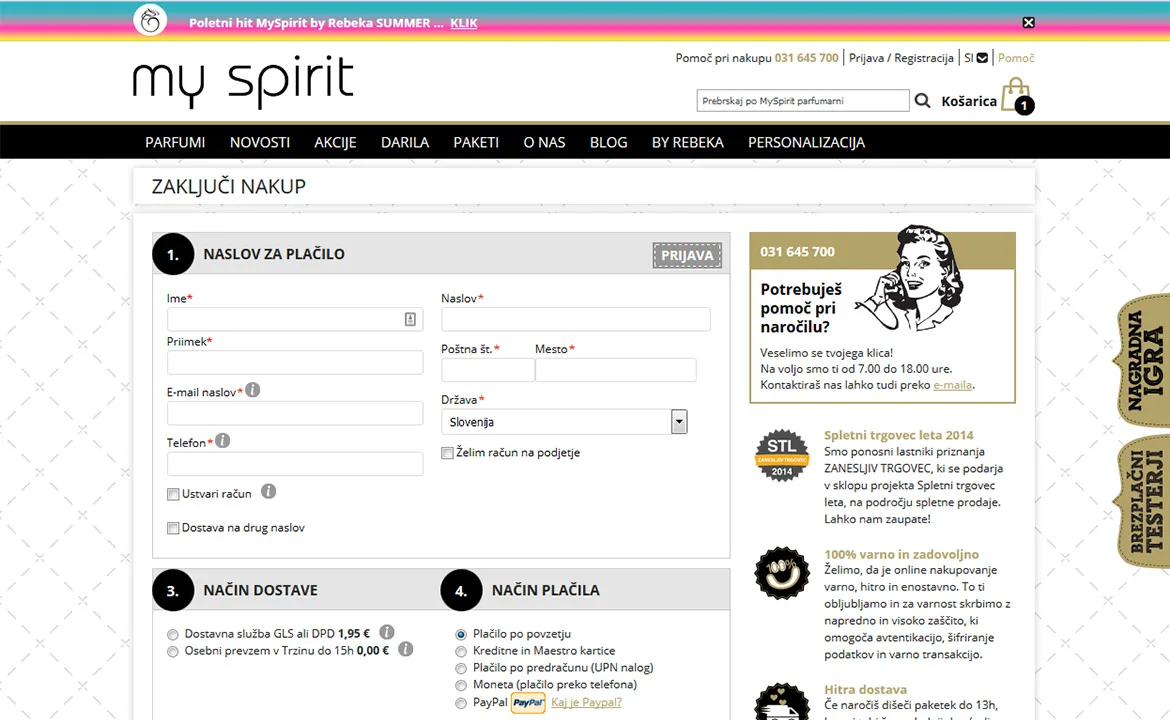
Task: Focus the Poštna št. input field
Action: coord(488,370)
